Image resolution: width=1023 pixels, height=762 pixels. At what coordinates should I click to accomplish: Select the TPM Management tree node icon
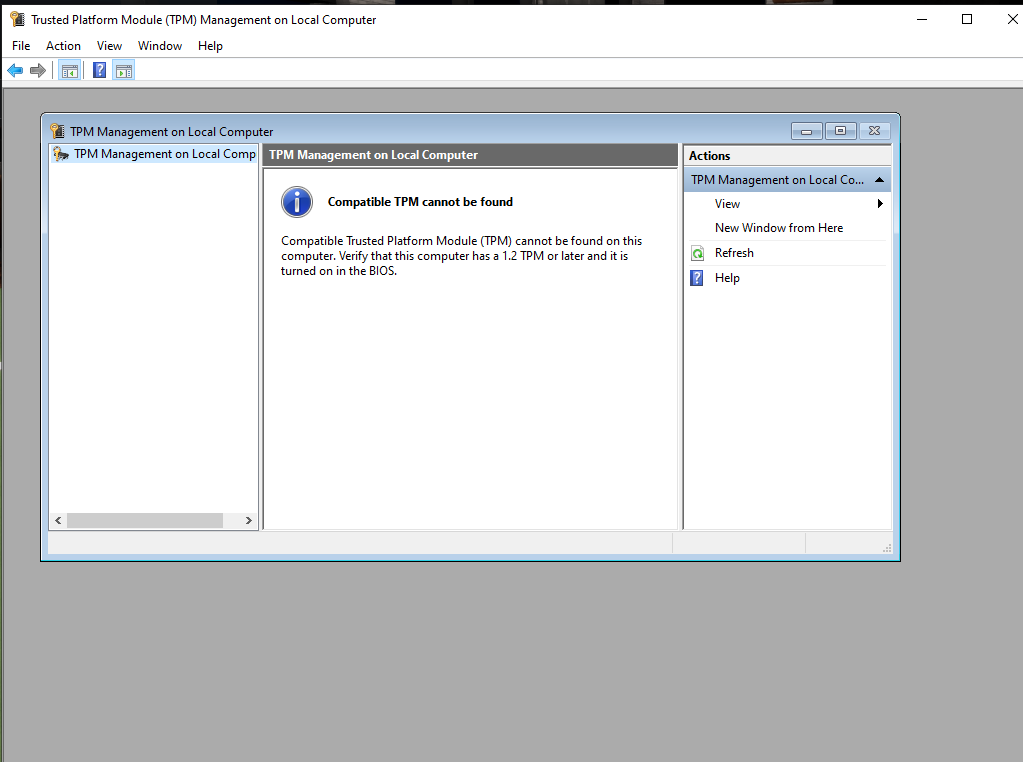click(x=61, y=154)
